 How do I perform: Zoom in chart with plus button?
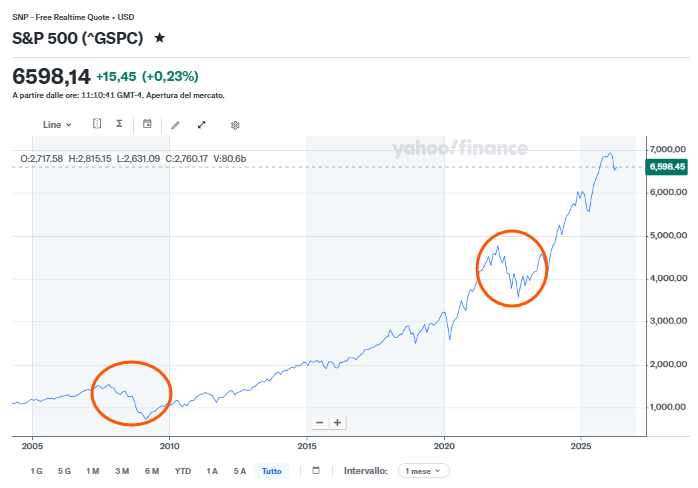(x=338, y=422)
